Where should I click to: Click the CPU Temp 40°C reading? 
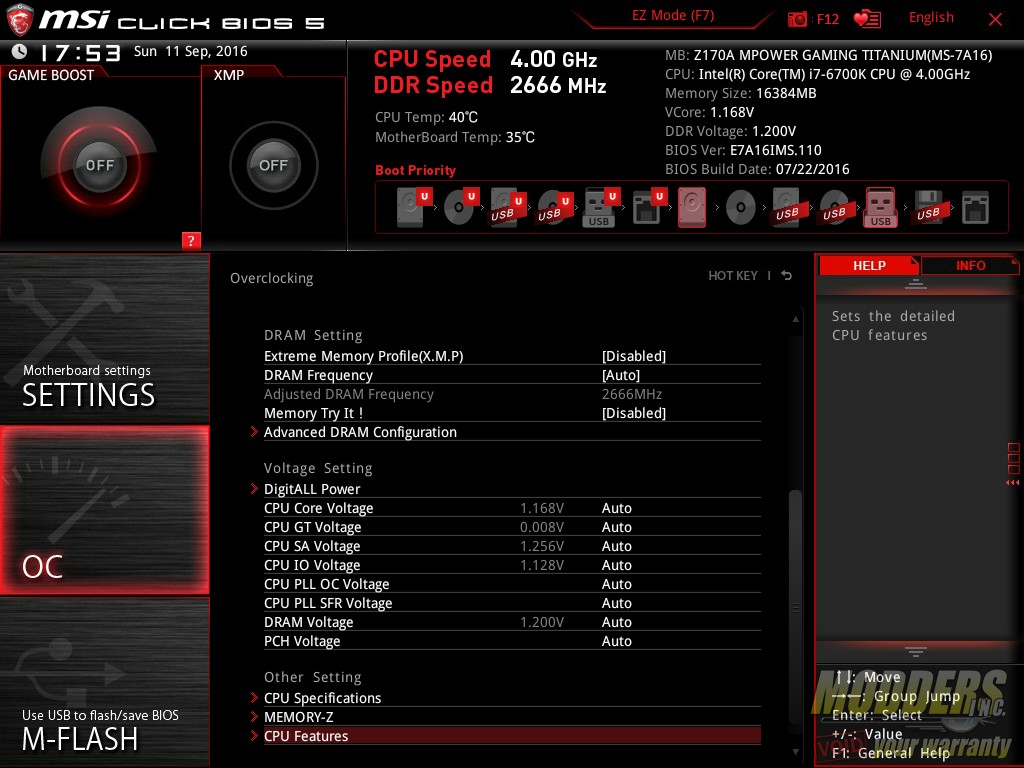[x=426, y=117]
